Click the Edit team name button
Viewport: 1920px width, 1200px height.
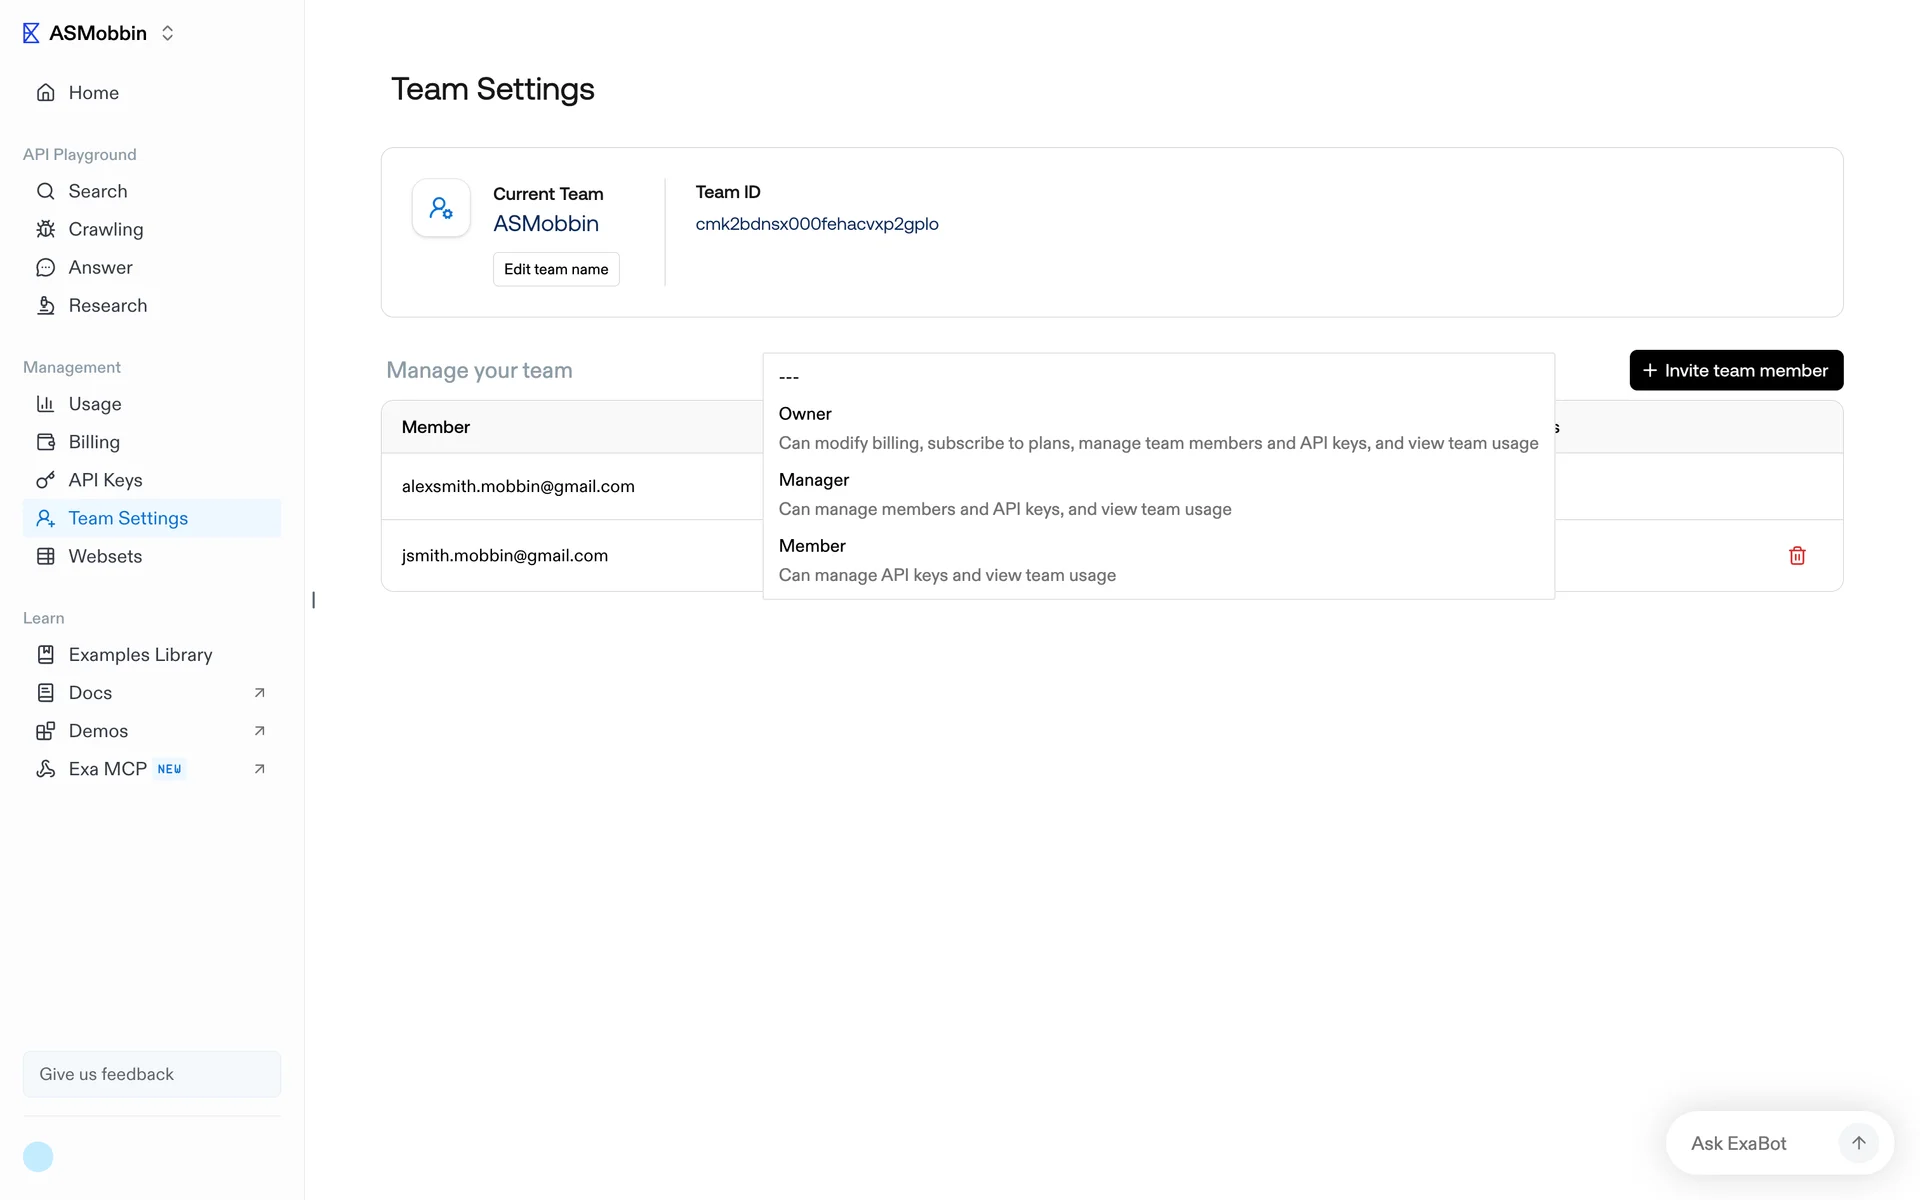tap(556, 269)
